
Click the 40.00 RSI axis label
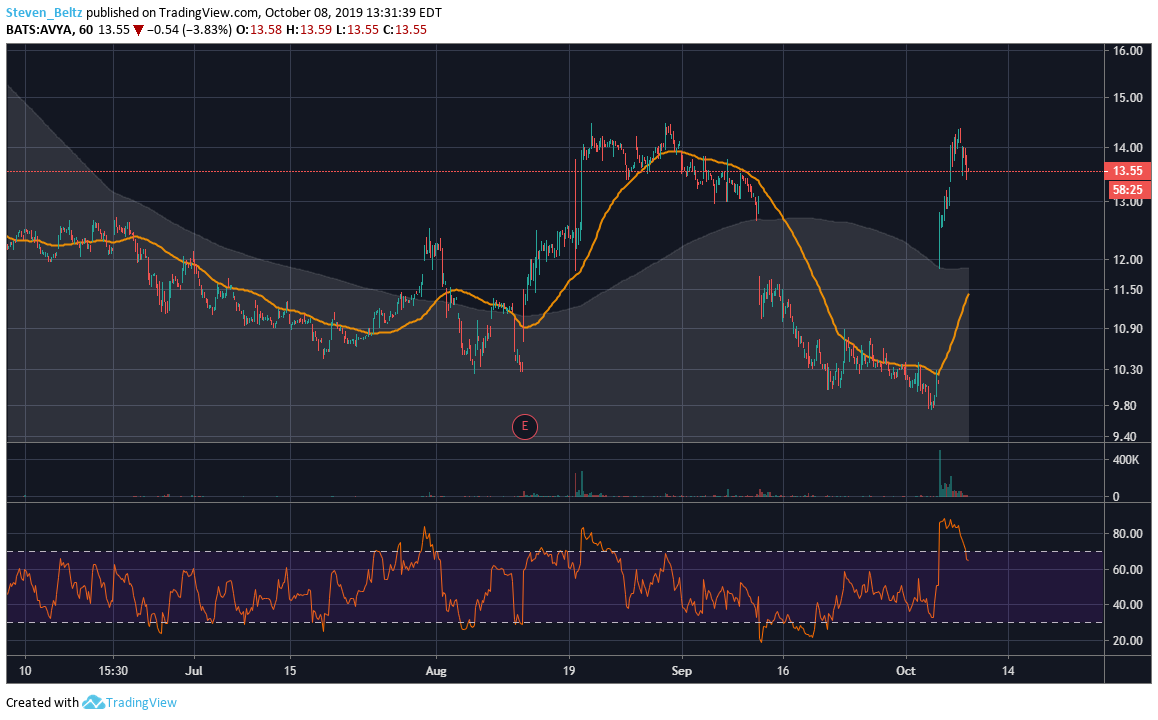click(x=1128, y=605)
